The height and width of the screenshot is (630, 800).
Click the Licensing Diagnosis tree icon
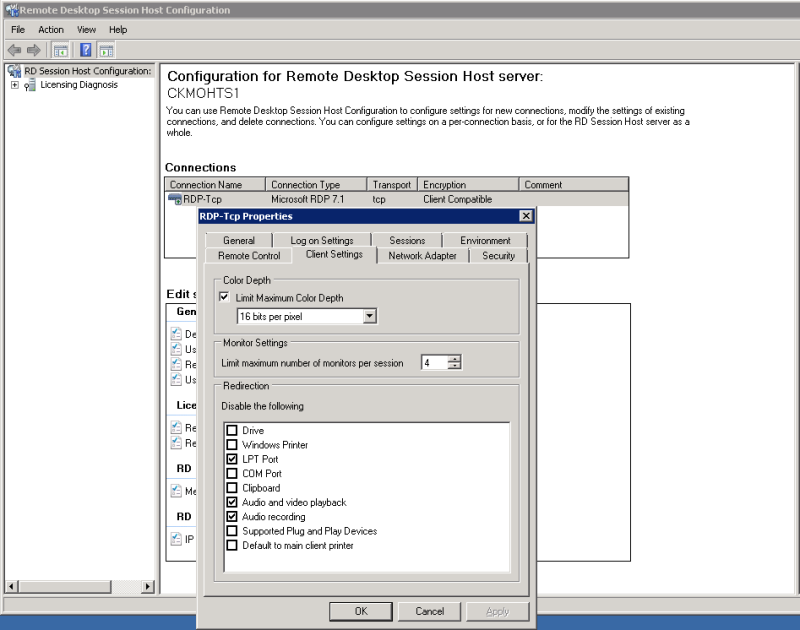point(30,85)
